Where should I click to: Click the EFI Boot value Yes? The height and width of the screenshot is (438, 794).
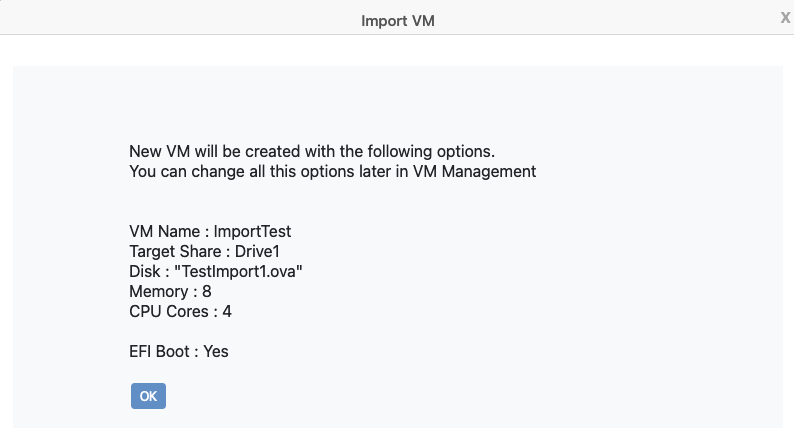(216, 351)
